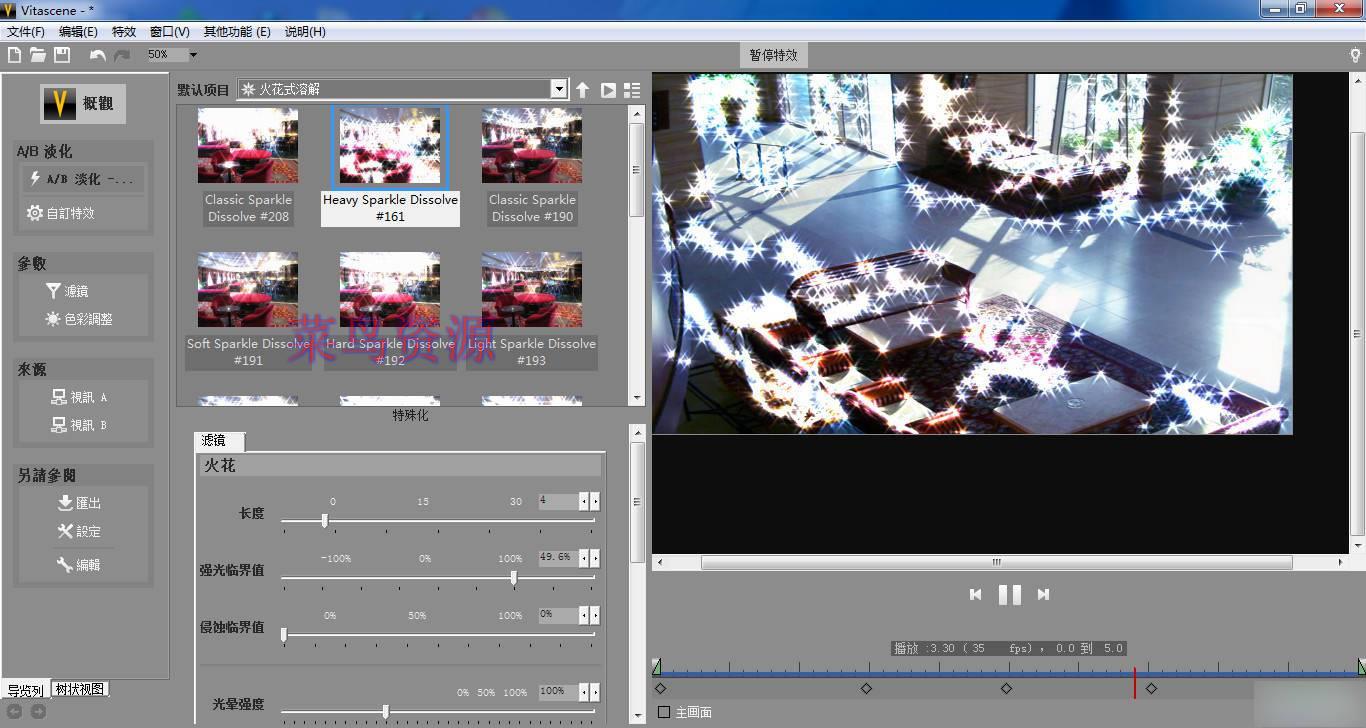This screenshot has width=1366, height=728.
Task: Open 色彩調整 color adjustment
Action: [78, 320]
